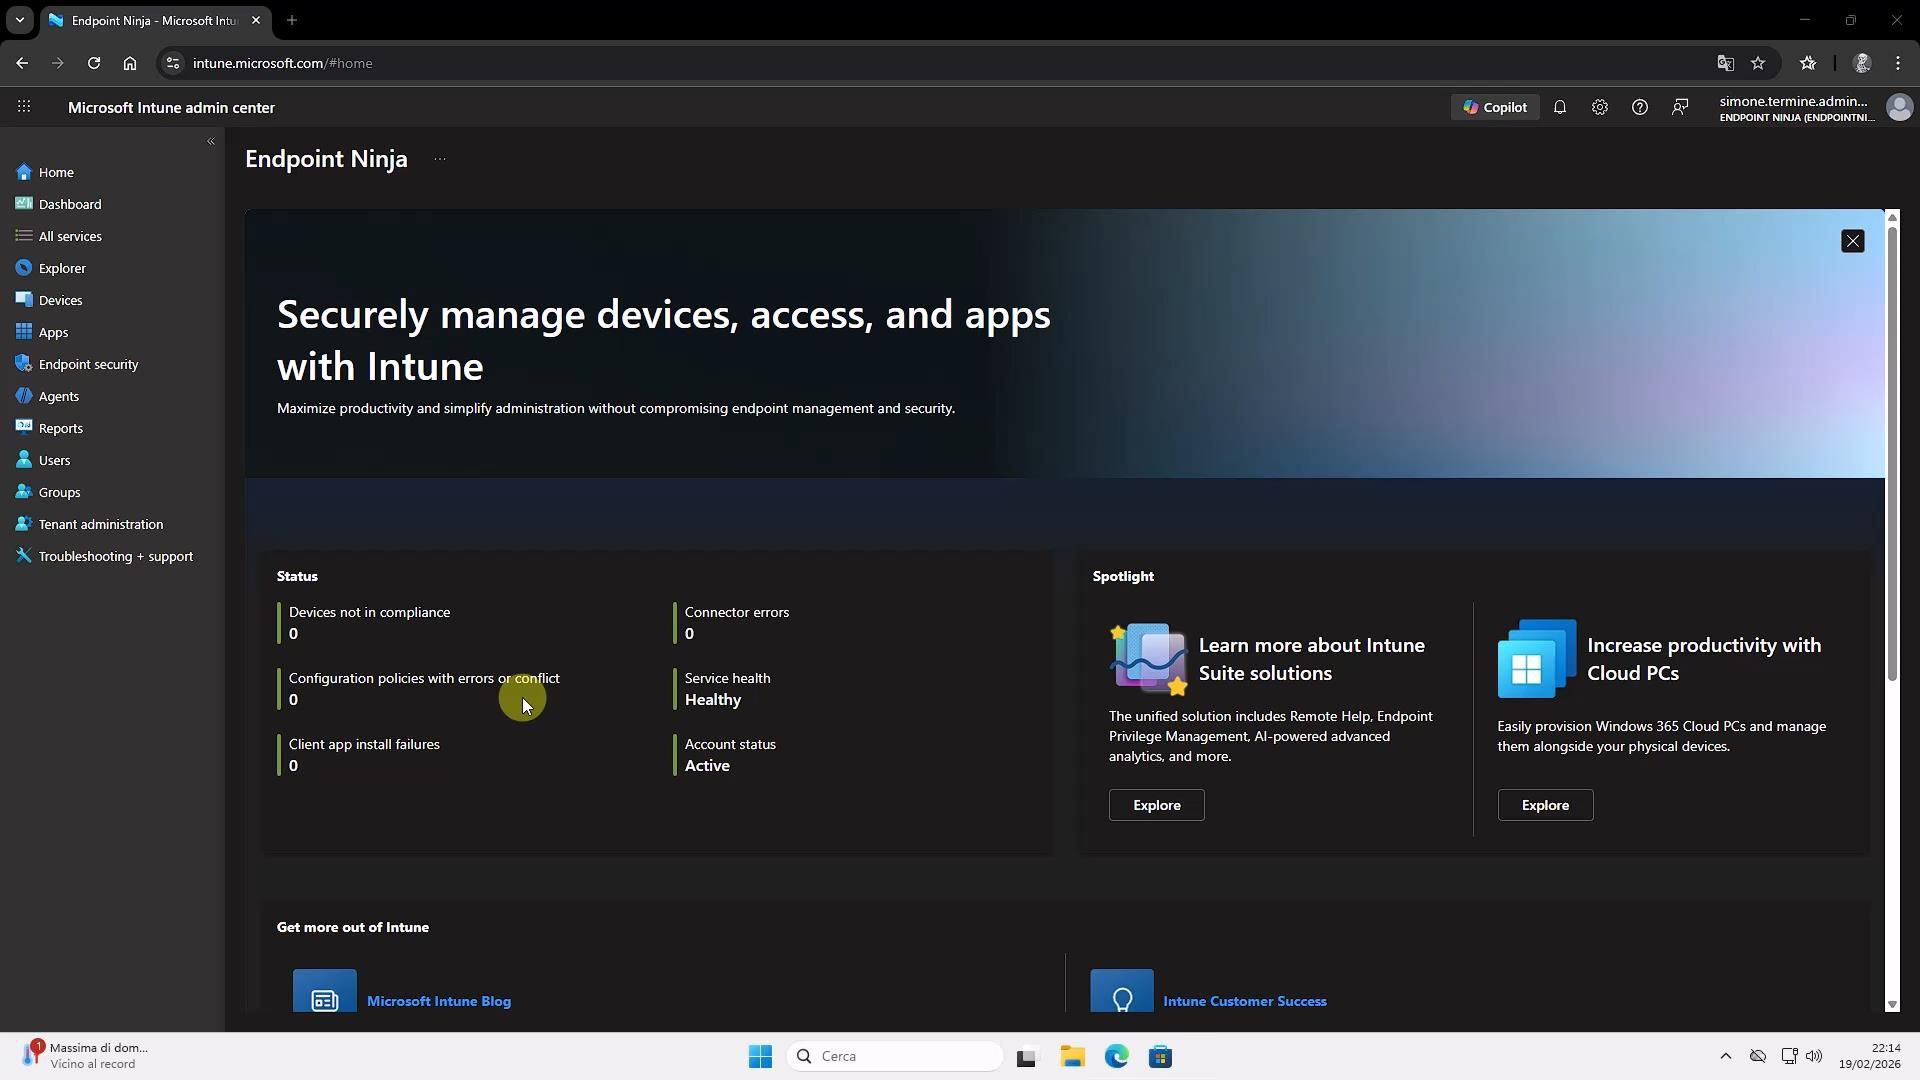Click Microsoft Intune Blog icon tile
Viewport: 1920px width, 1080px height.
[324, 993]
